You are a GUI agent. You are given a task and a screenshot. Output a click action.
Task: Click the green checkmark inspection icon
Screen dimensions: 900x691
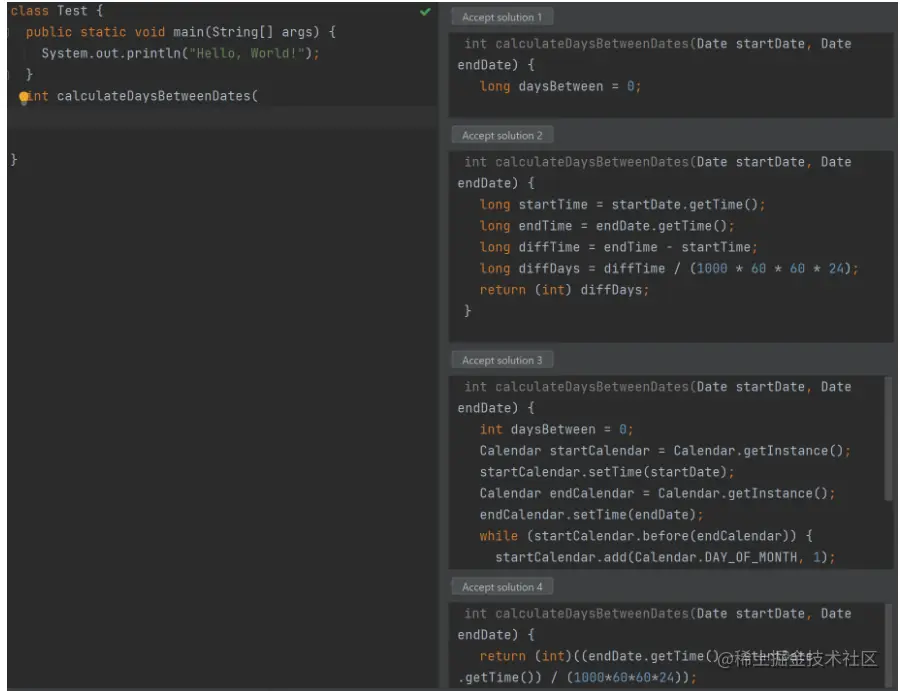point(425,11)
